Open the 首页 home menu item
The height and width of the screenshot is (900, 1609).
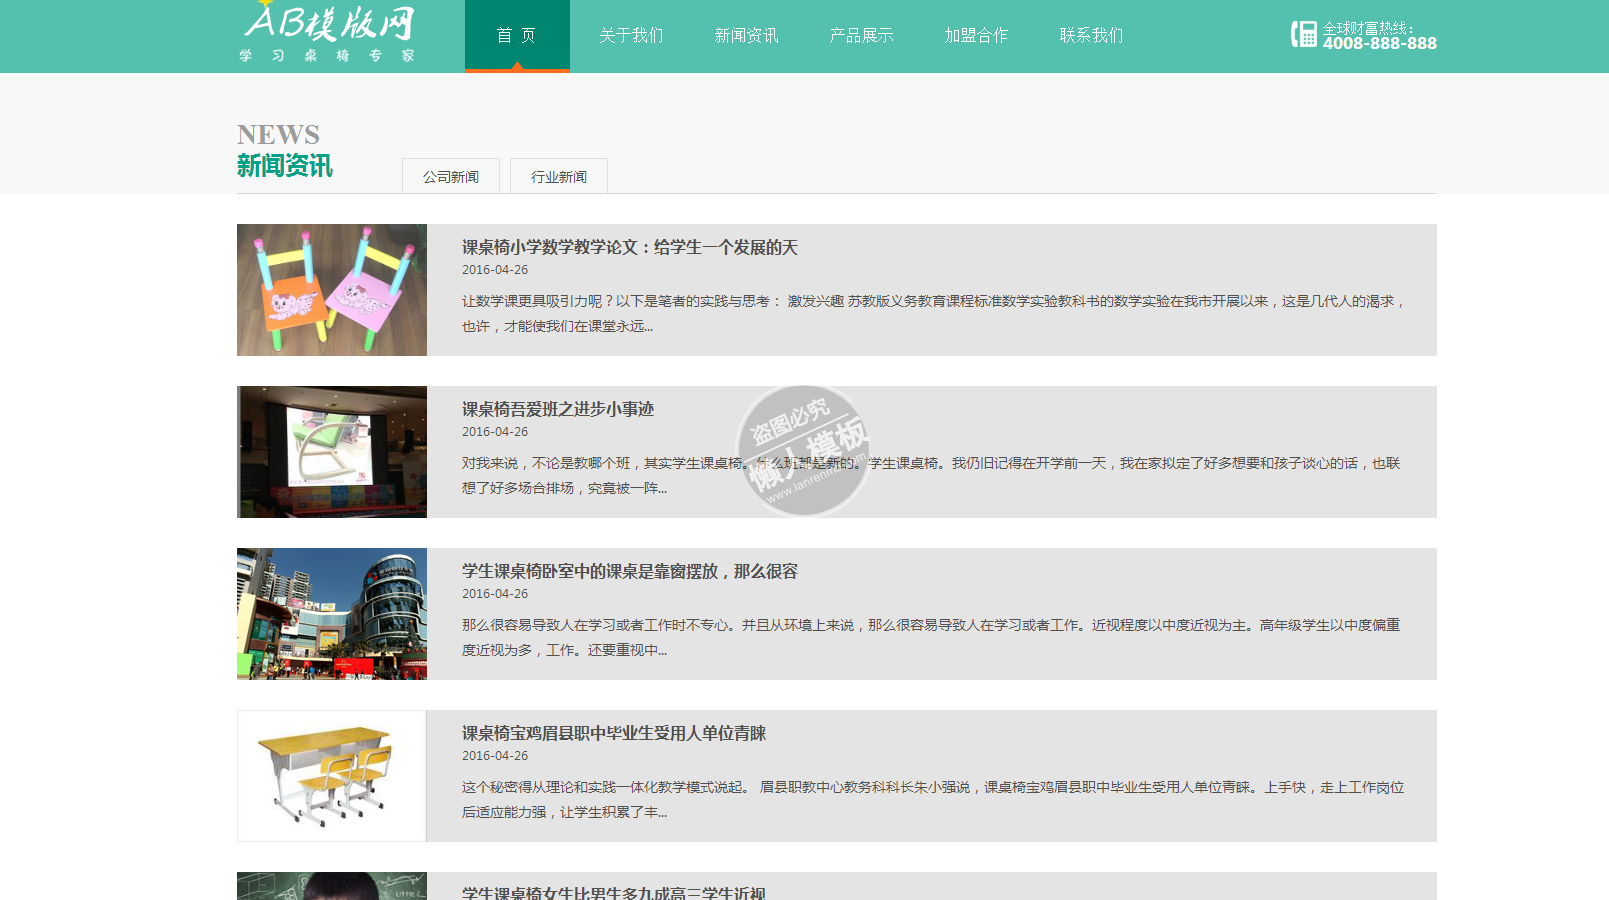pyautogui.click(x=516, y=36)
